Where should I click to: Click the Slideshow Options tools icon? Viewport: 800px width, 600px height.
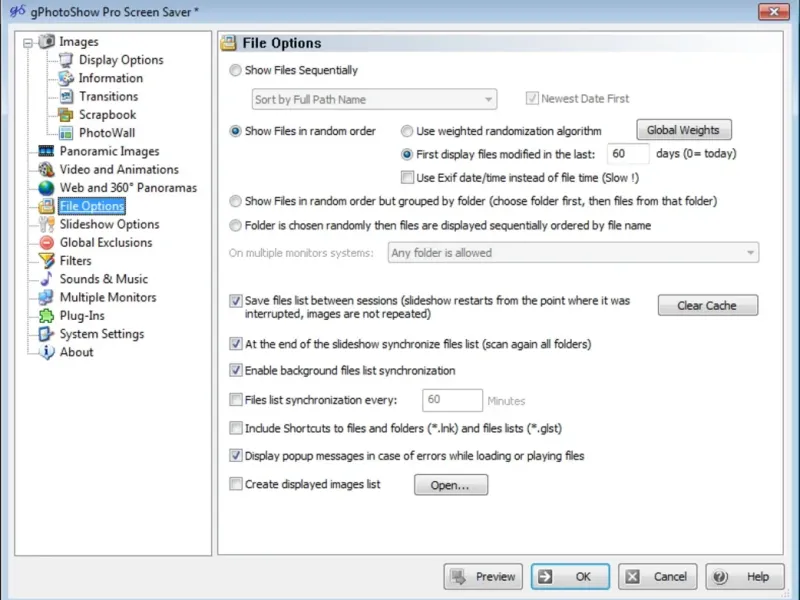point(46,224)
